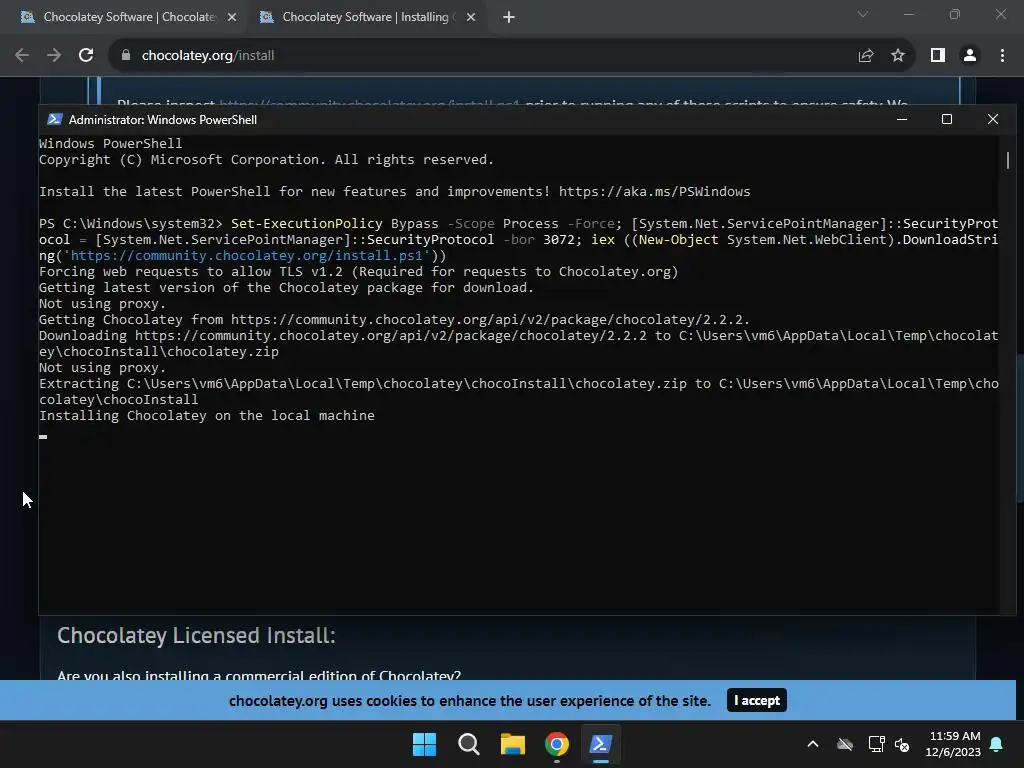
Task: Open Chrome three-dot menu
Action: tap(1002, 56)
